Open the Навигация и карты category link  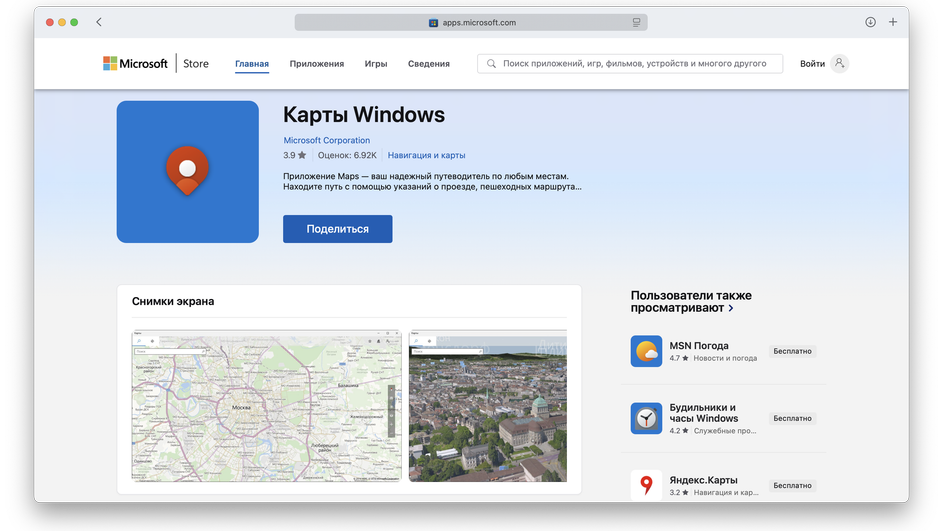click(426, 155)
